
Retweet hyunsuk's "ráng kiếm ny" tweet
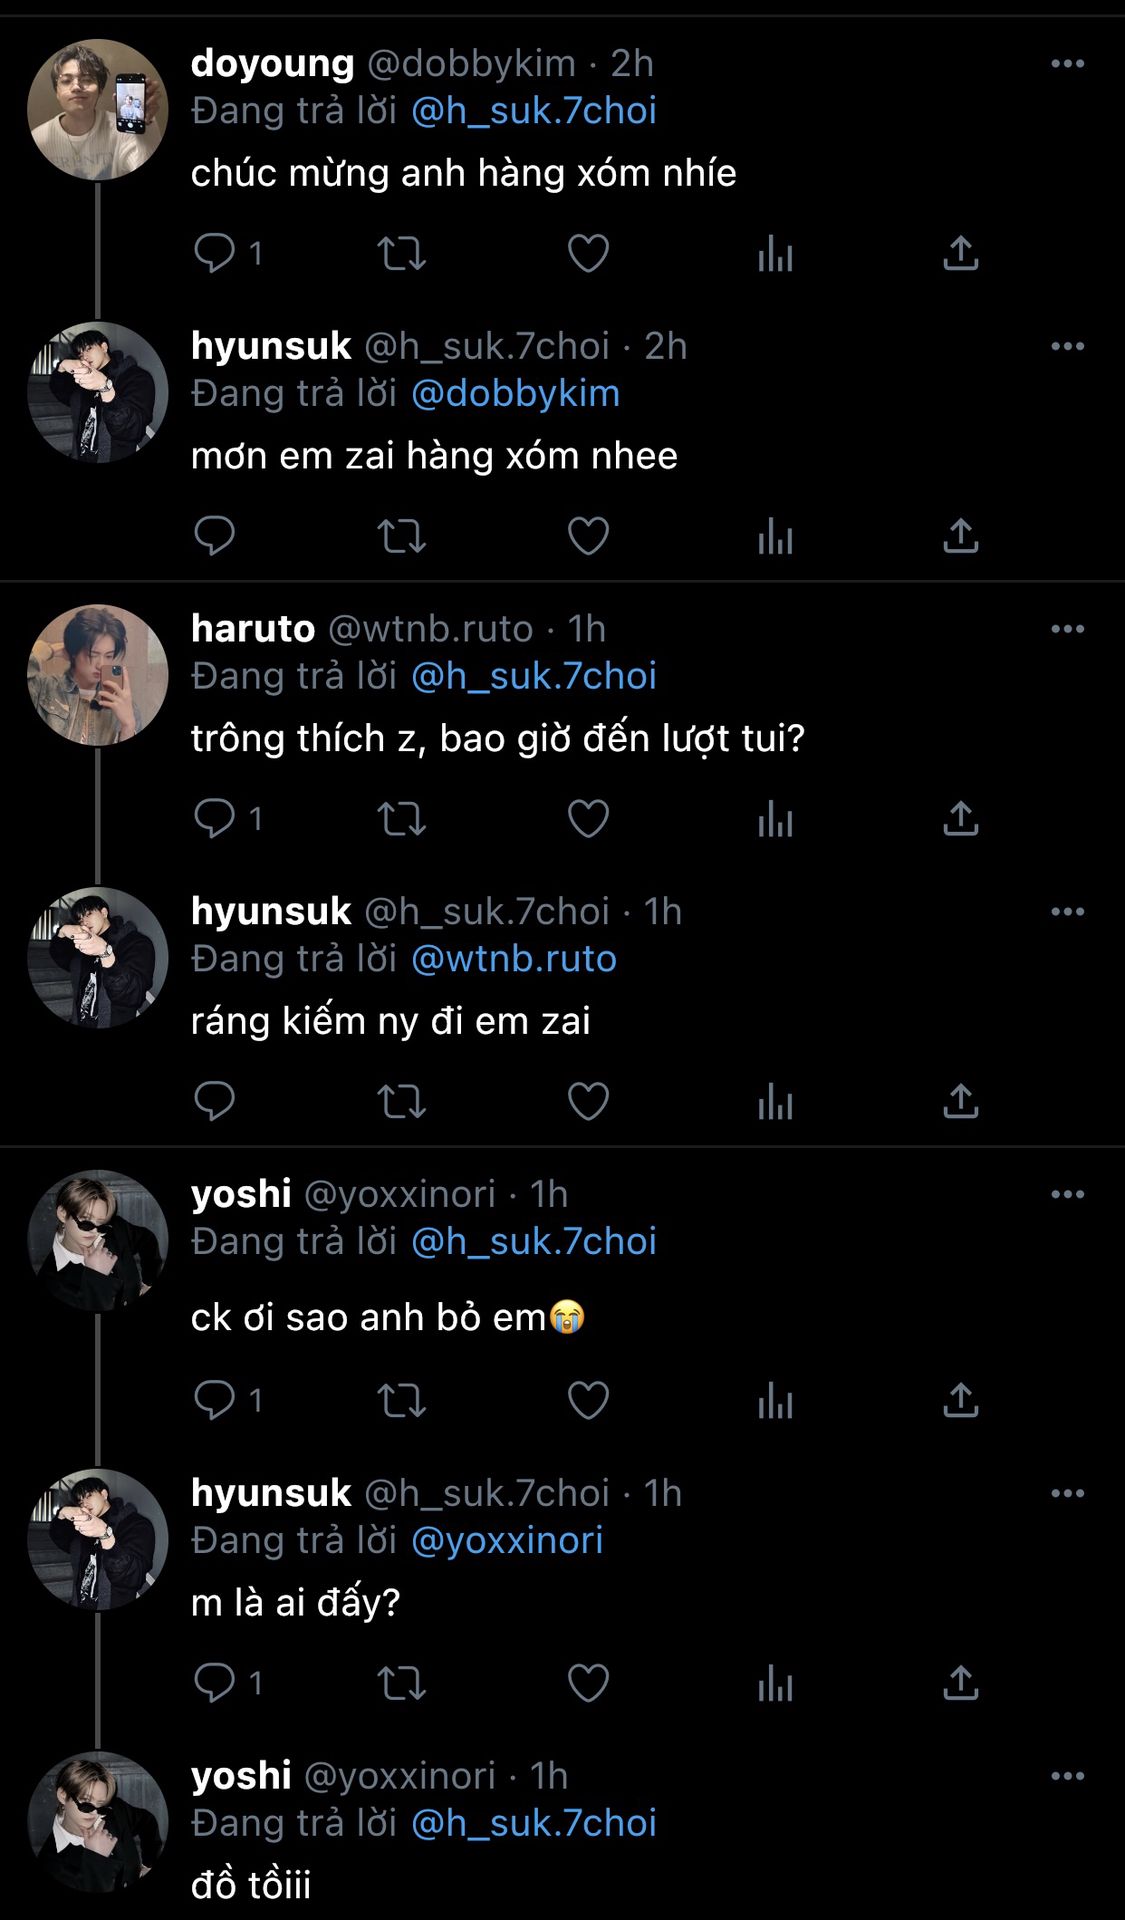coord(401,1102)
